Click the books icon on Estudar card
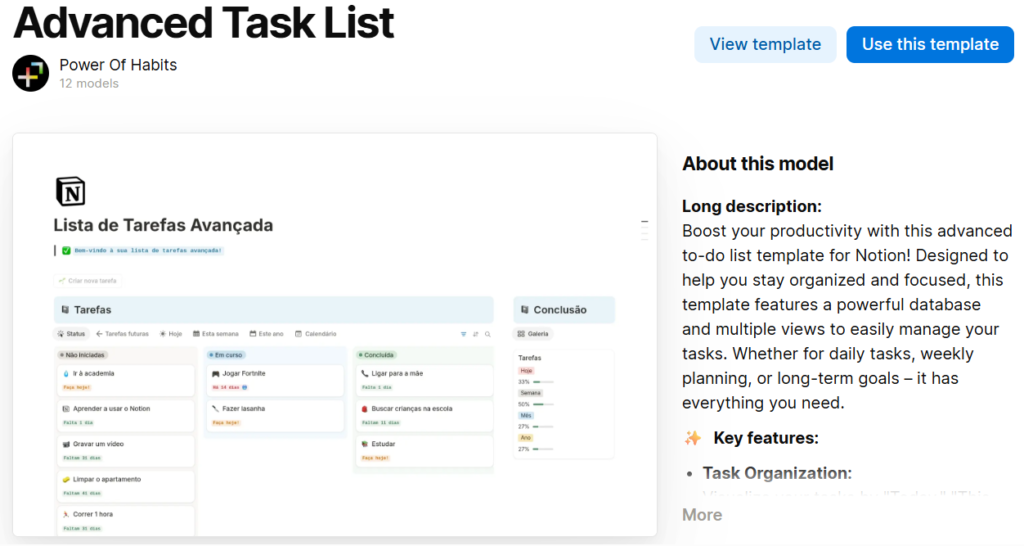 click(x=364, y=444)
